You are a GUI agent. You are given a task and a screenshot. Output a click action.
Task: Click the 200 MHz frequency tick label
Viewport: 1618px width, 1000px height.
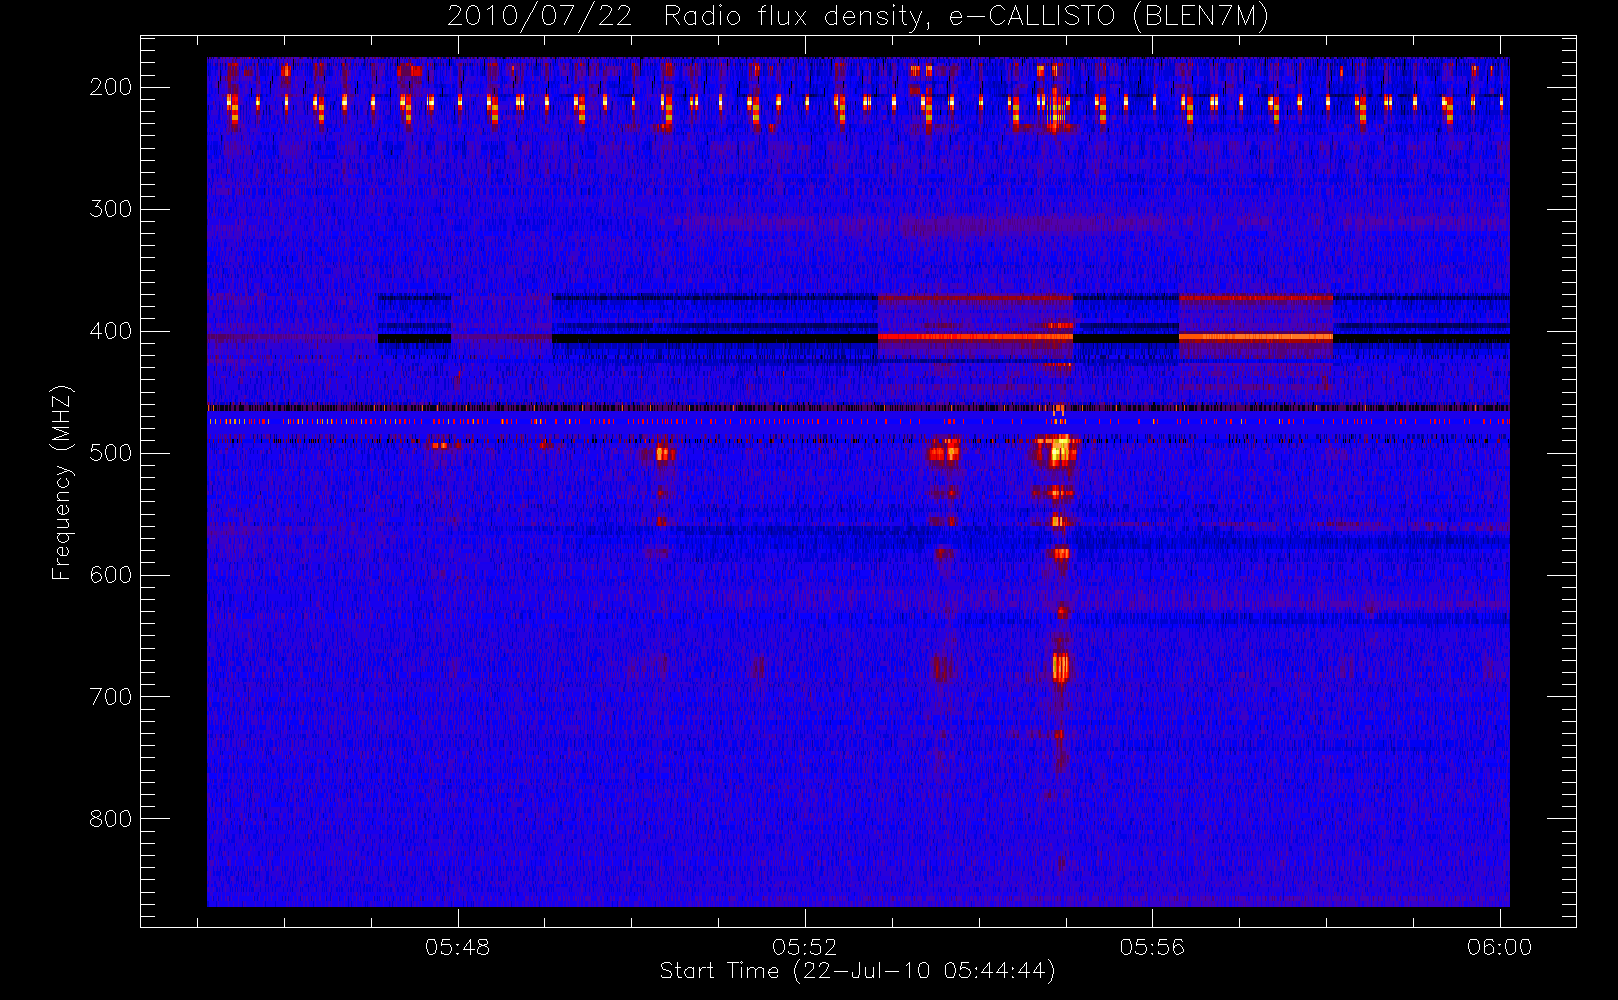[111, 87]
